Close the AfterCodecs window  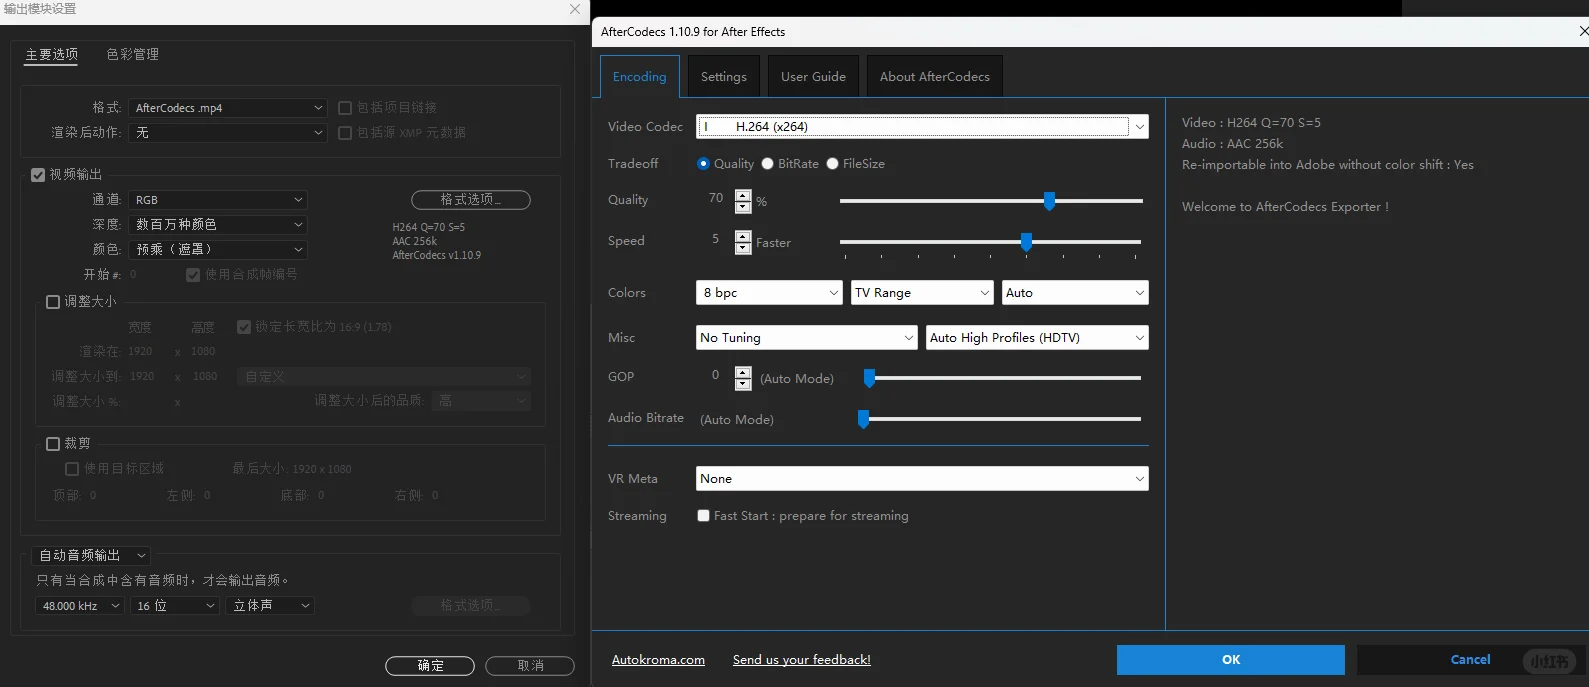point(1583,31)
